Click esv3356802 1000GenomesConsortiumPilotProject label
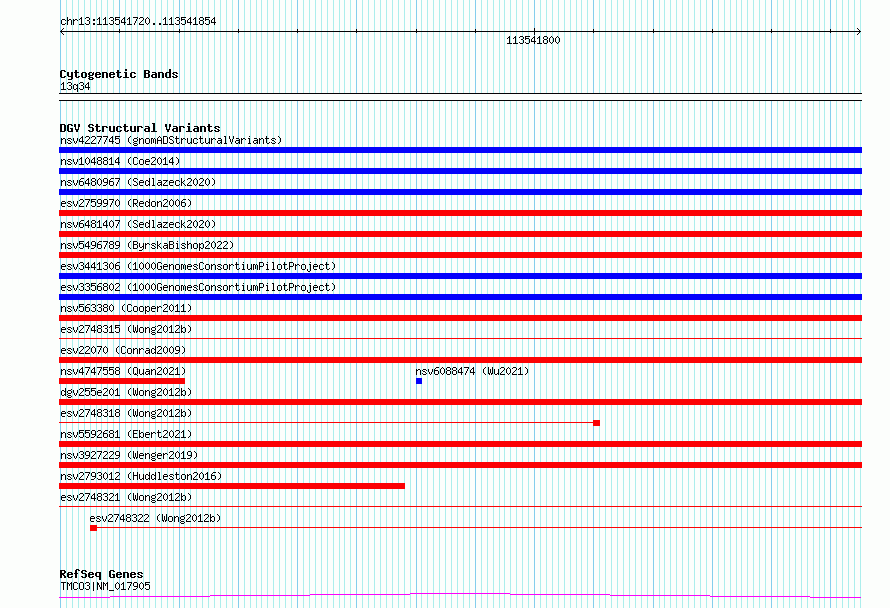Screen dimensions: 890x608 [198, 287]
